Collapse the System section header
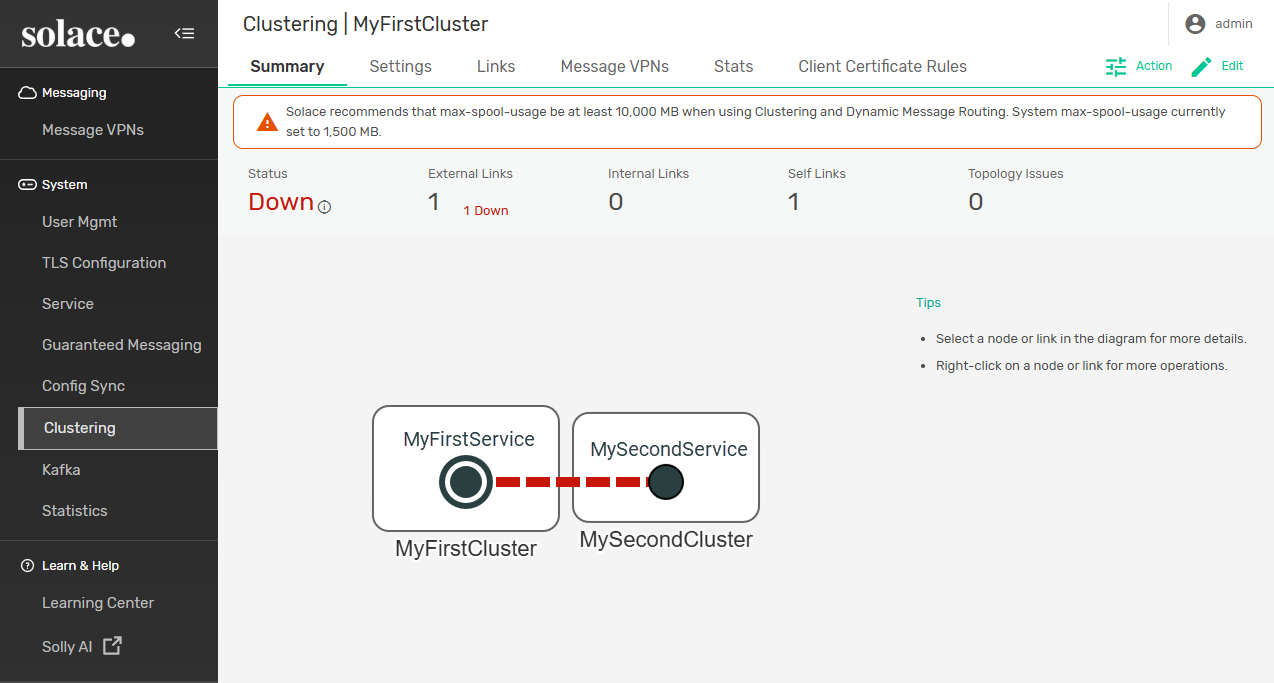1274x683 pixels. click(64, 185)
